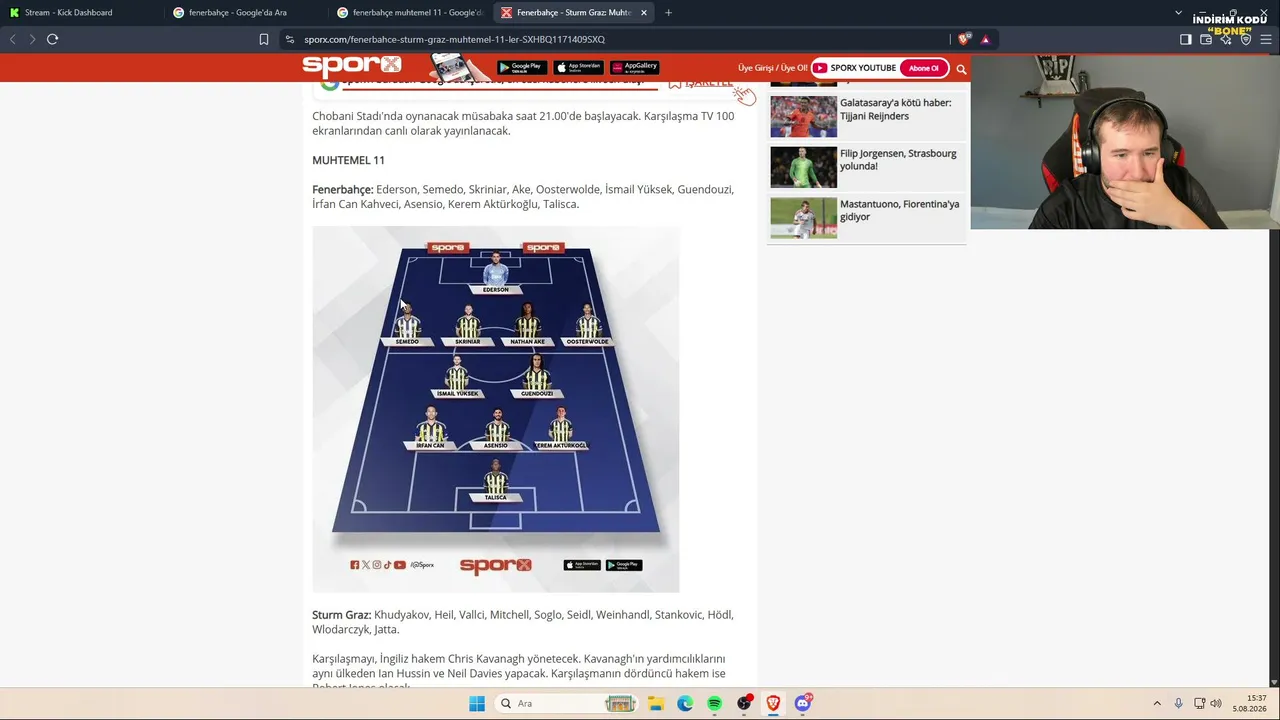1280x720 pixels.
Task: Switch to fenerbahçe muhtemel 11 Google tab
Action: (410, 13)
